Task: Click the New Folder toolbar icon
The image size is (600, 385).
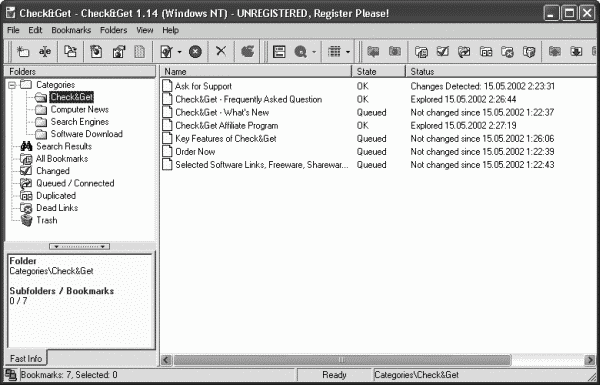Action: [x=23, y=52]
